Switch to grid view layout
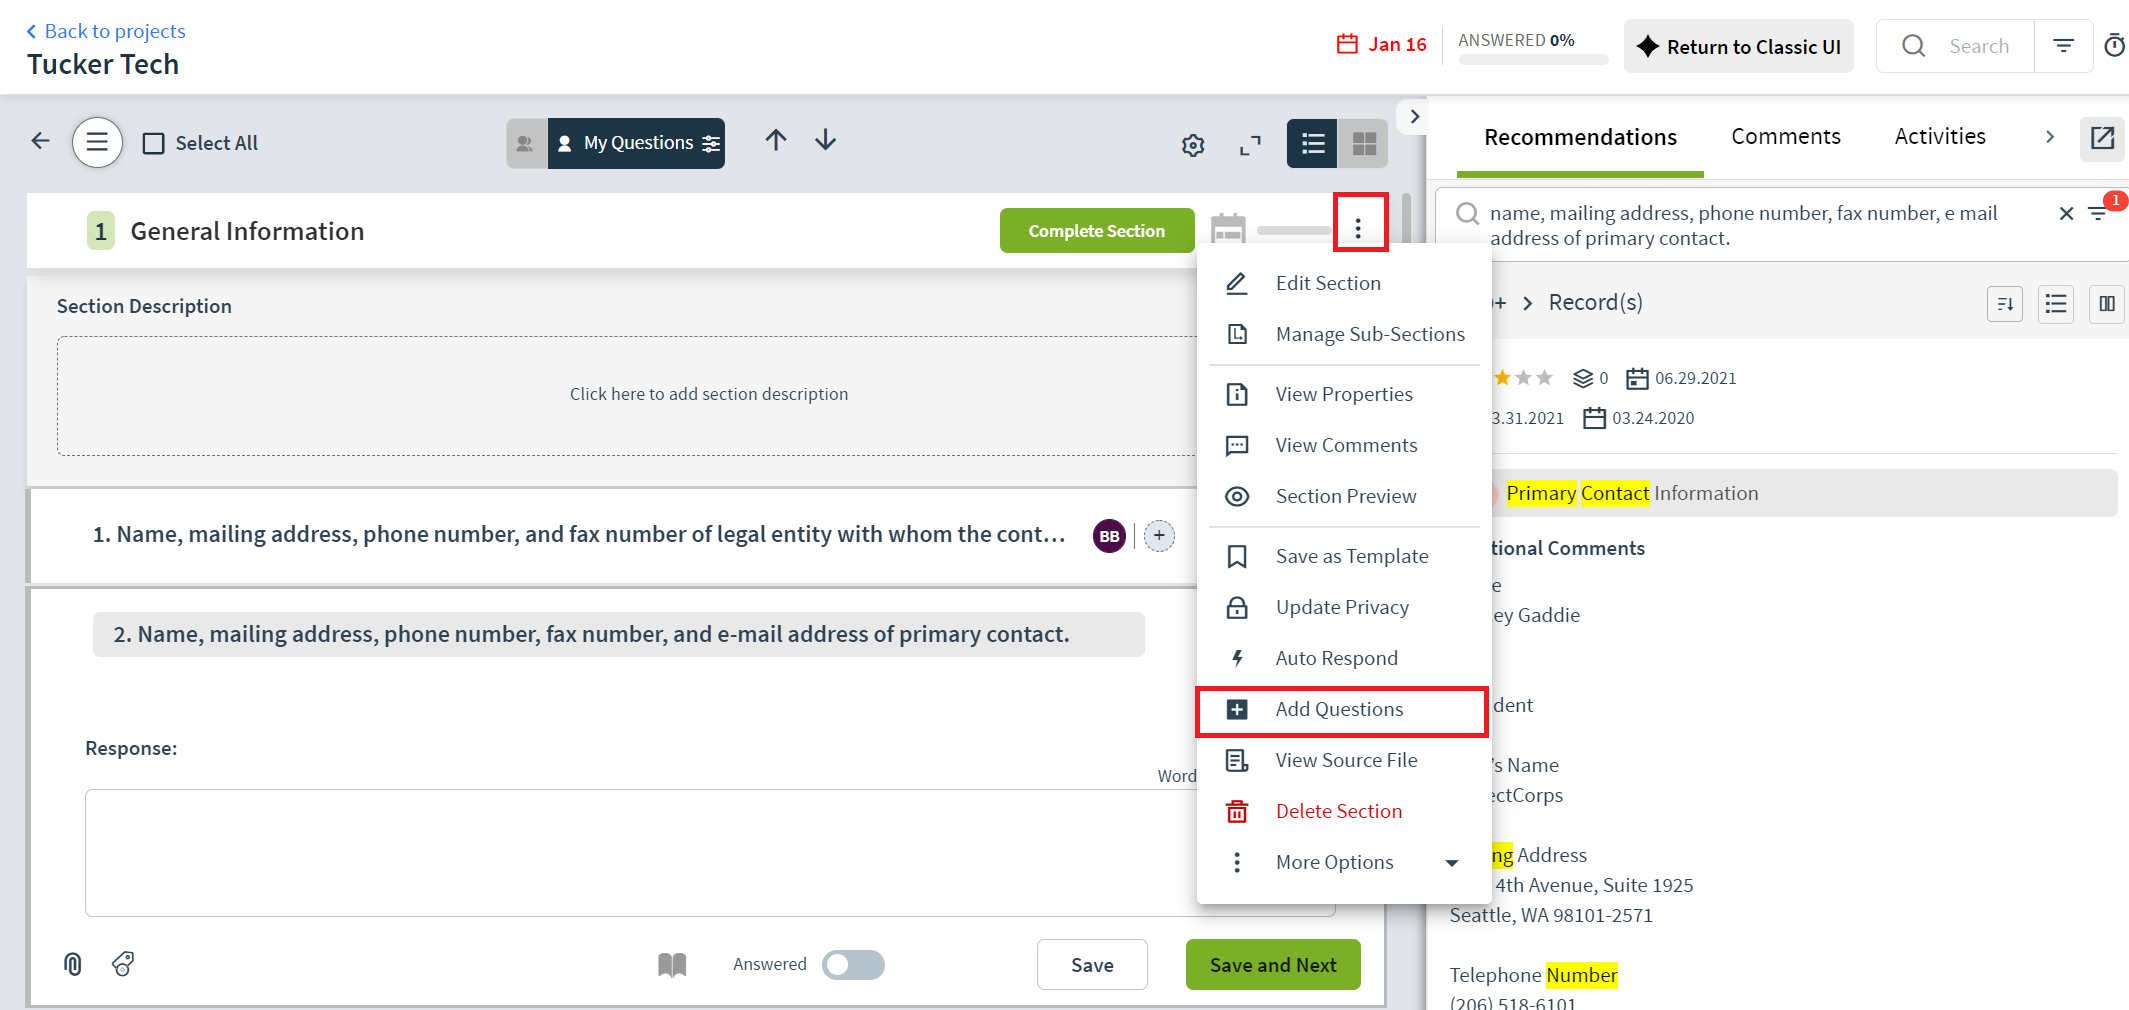2129x1010 pixels. coord(1364,143)
